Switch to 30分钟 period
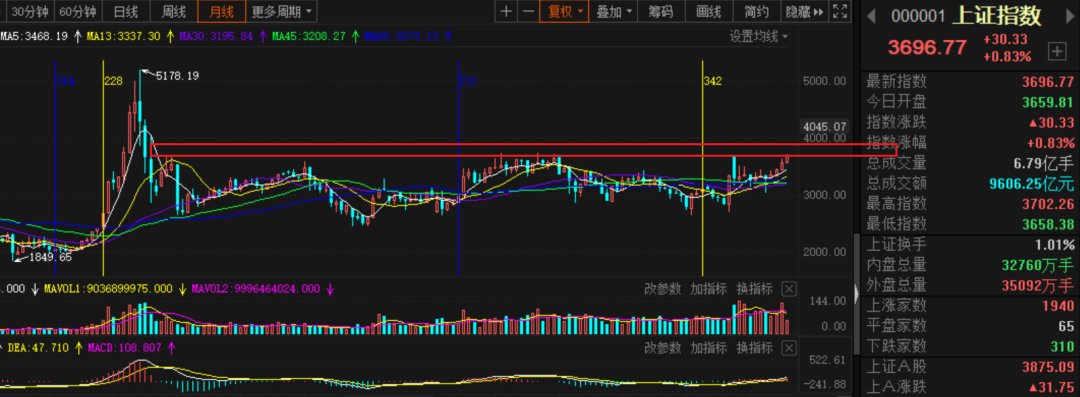The height and width of the screenshot is (397, 1080). pos(30,11)
